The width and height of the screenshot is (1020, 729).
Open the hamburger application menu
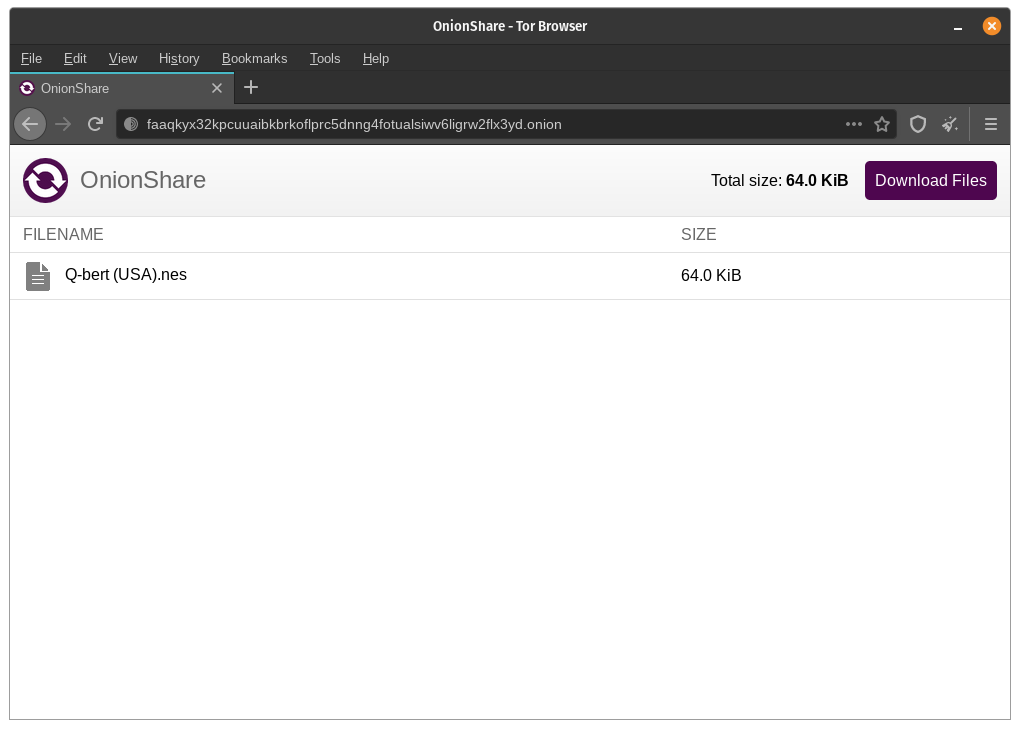tap(991, 124)
